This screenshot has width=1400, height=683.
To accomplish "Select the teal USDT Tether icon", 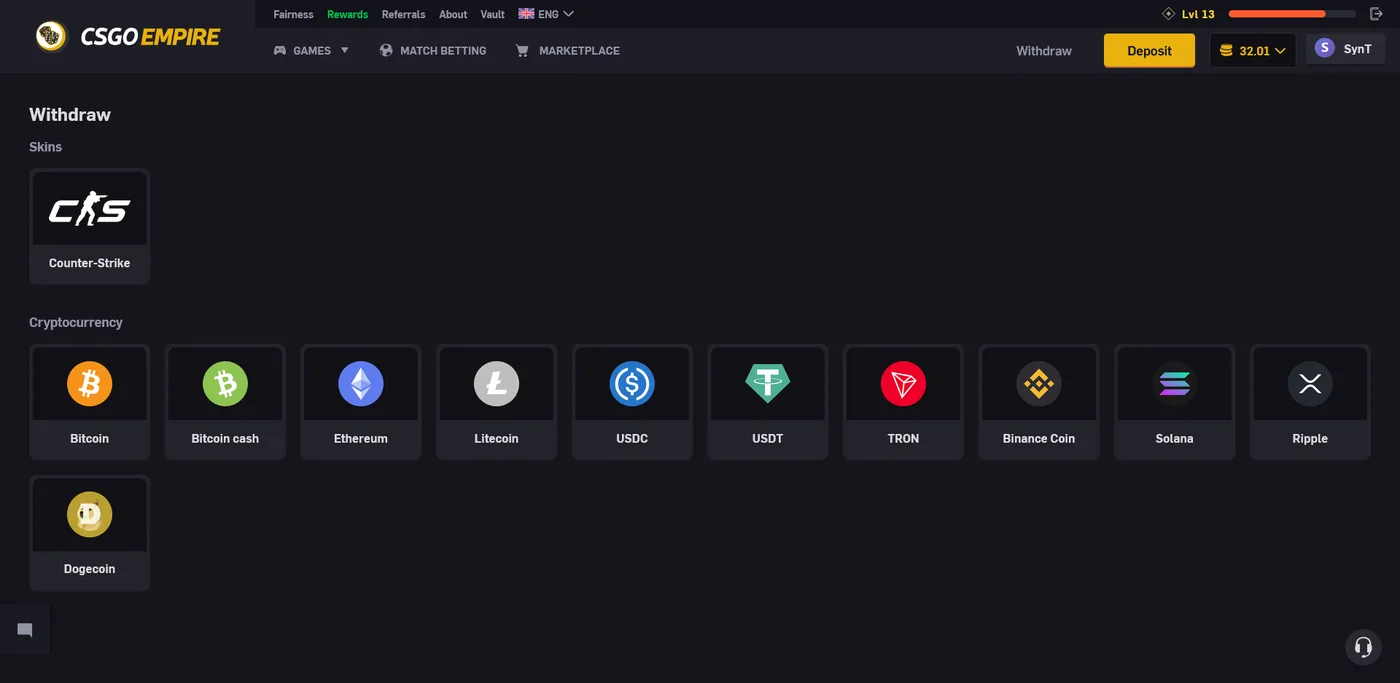I will pyautogui.click(x=768, y=384).
